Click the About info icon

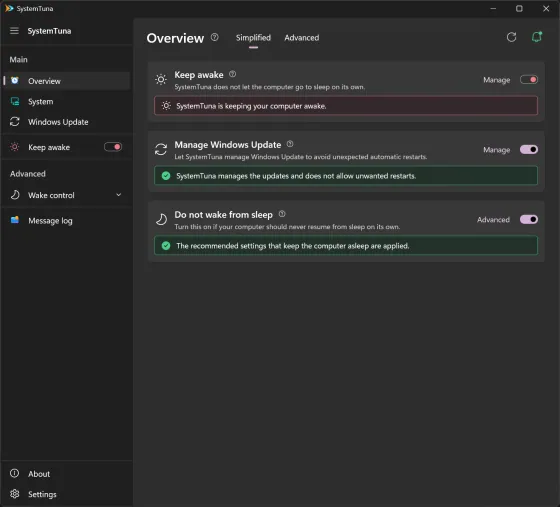[x=15, y=473]
